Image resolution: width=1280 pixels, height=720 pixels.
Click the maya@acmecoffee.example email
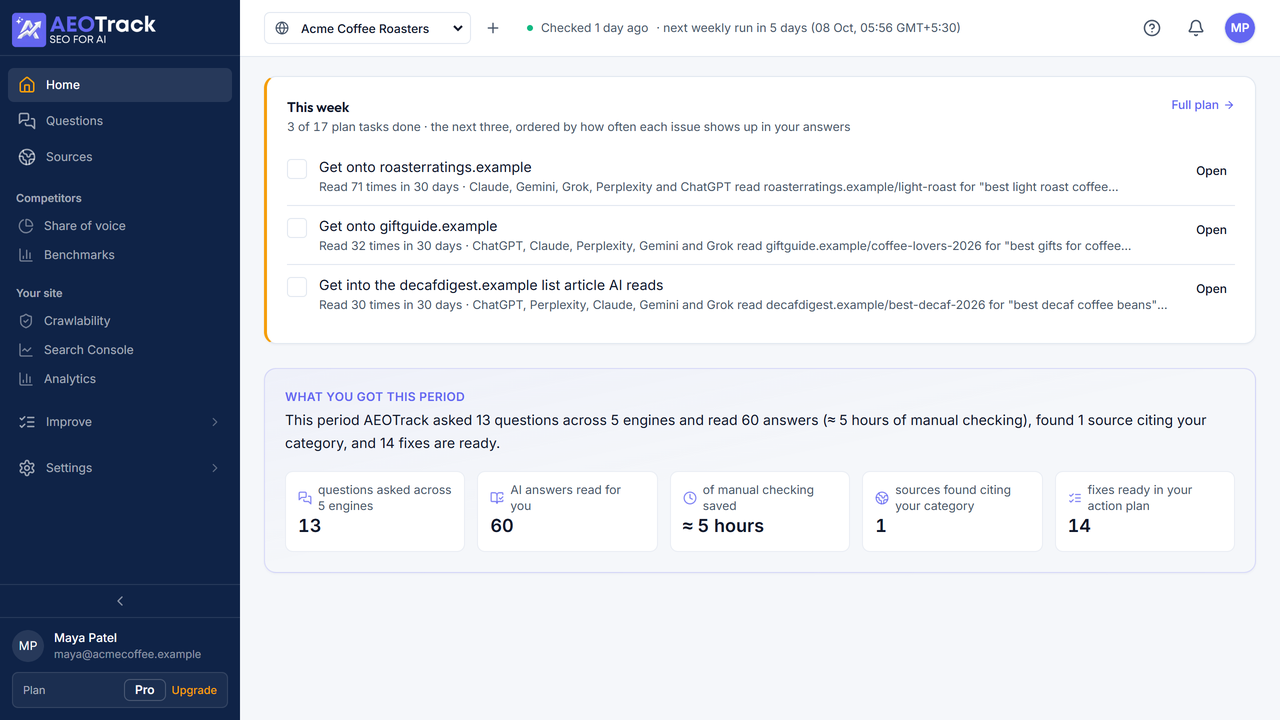click(x=128, y=654)
